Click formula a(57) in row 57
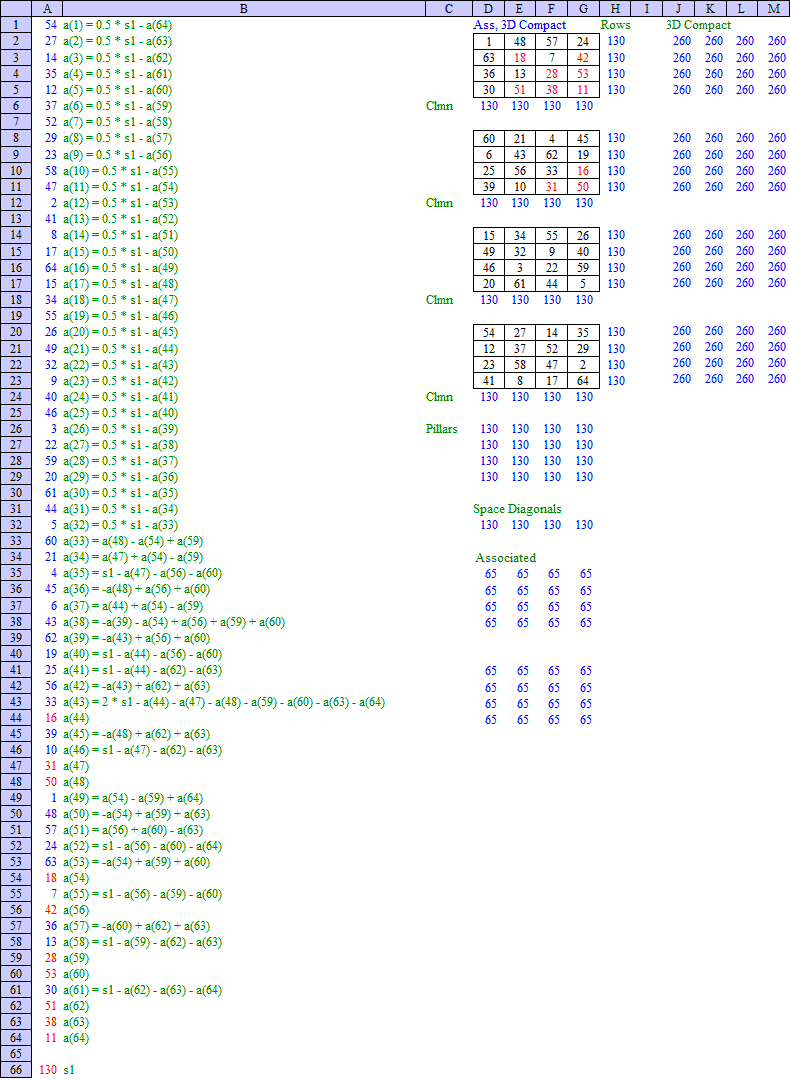 click(x=136, y=926)
